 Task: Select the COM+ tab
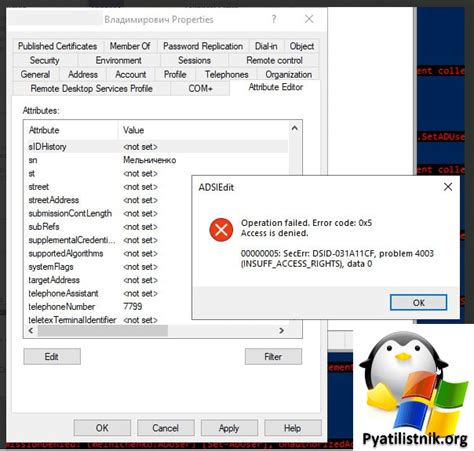pyautogui.click(x=200, y=88)
